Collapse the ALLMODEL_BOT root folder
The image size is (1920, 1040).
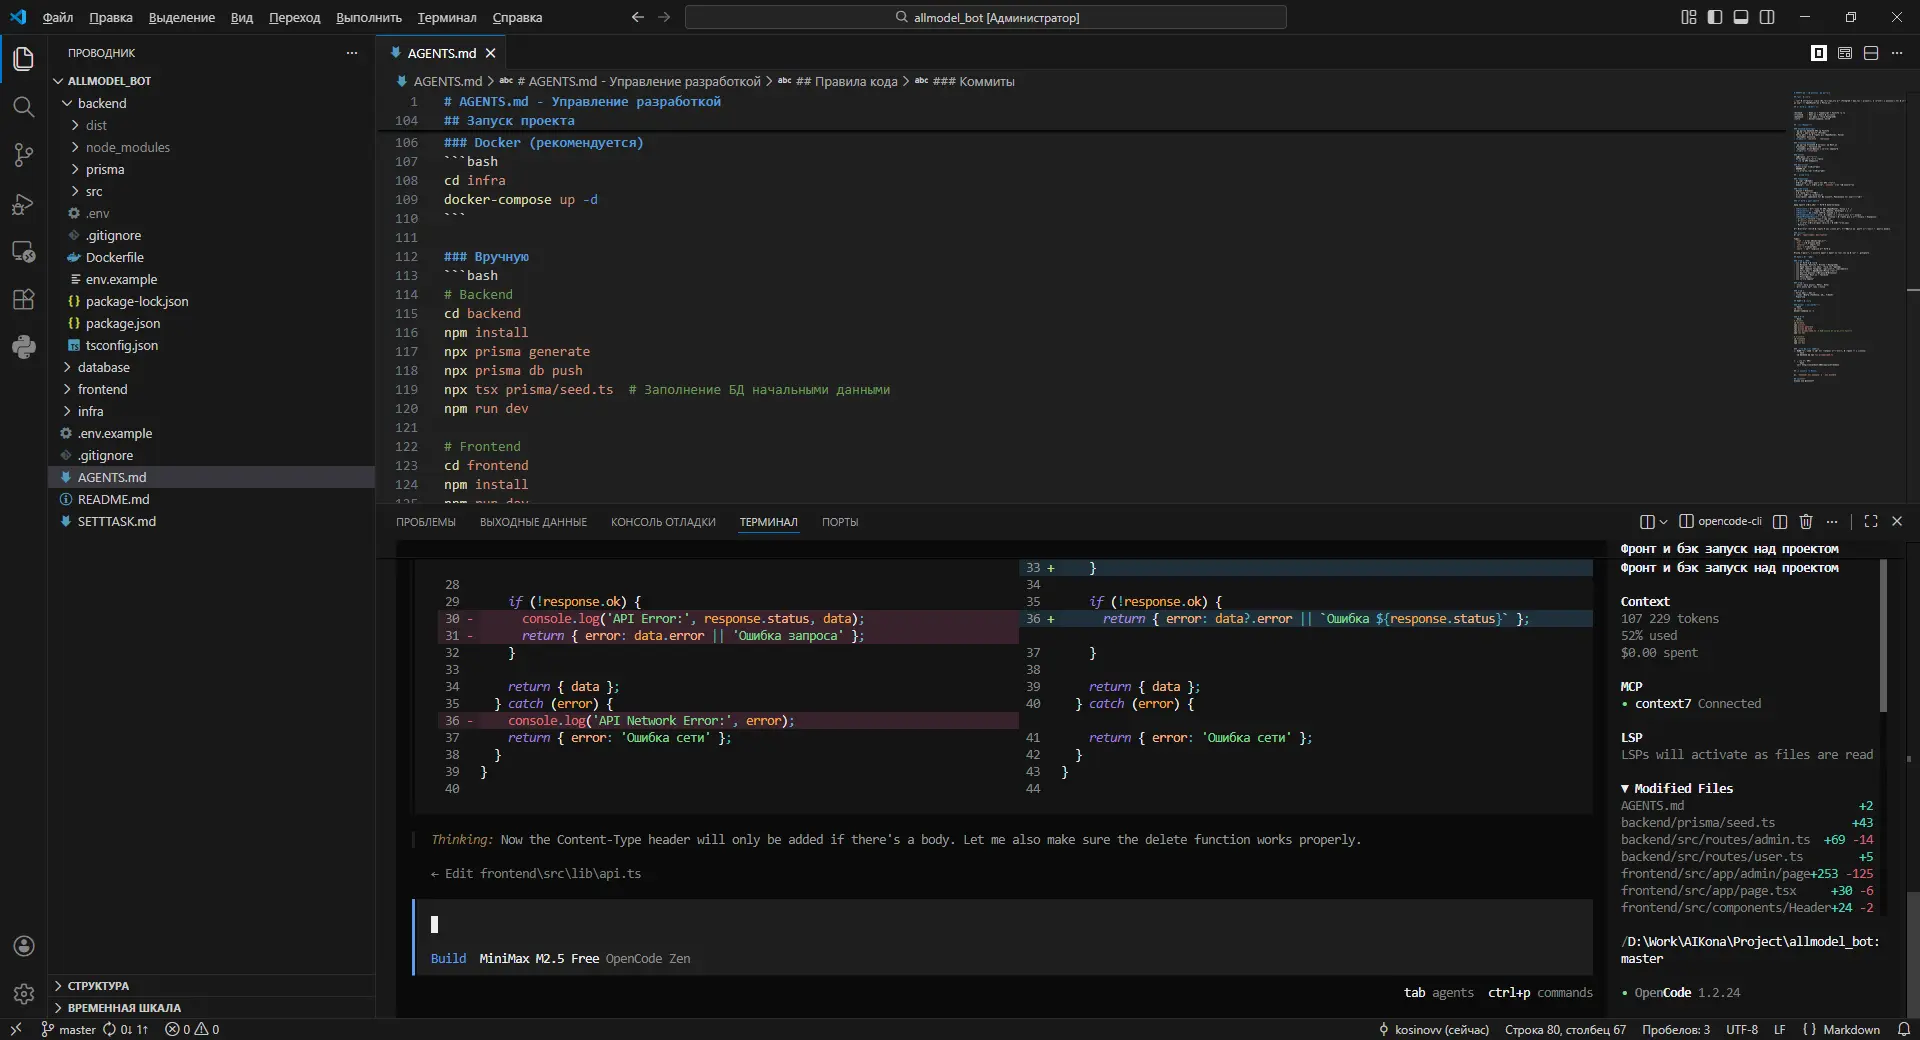(x=58, y=81)
